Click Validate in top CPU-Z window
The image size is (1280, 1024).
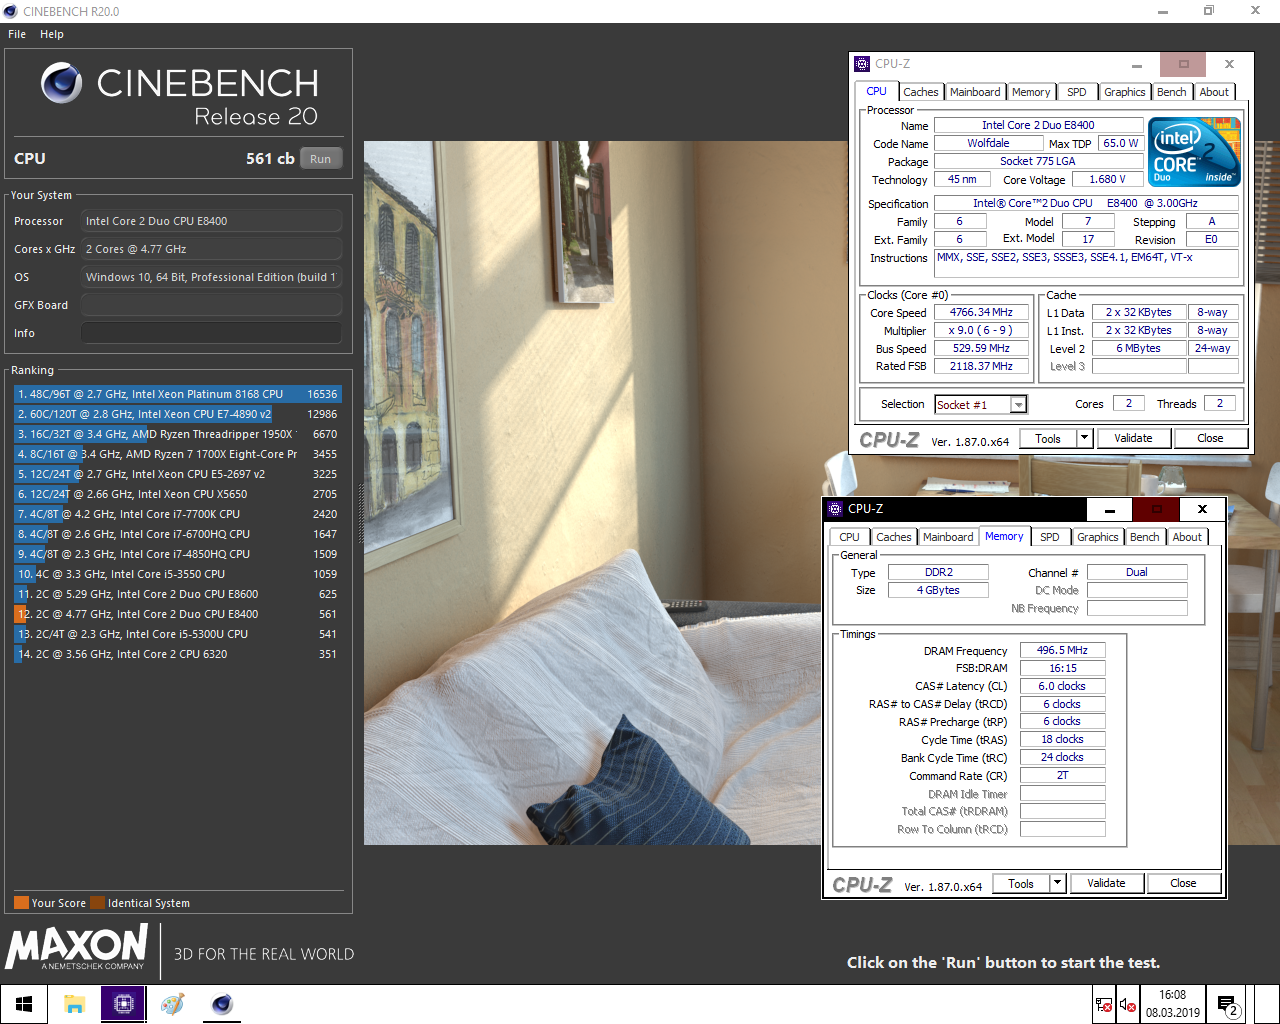[1133, 438]
